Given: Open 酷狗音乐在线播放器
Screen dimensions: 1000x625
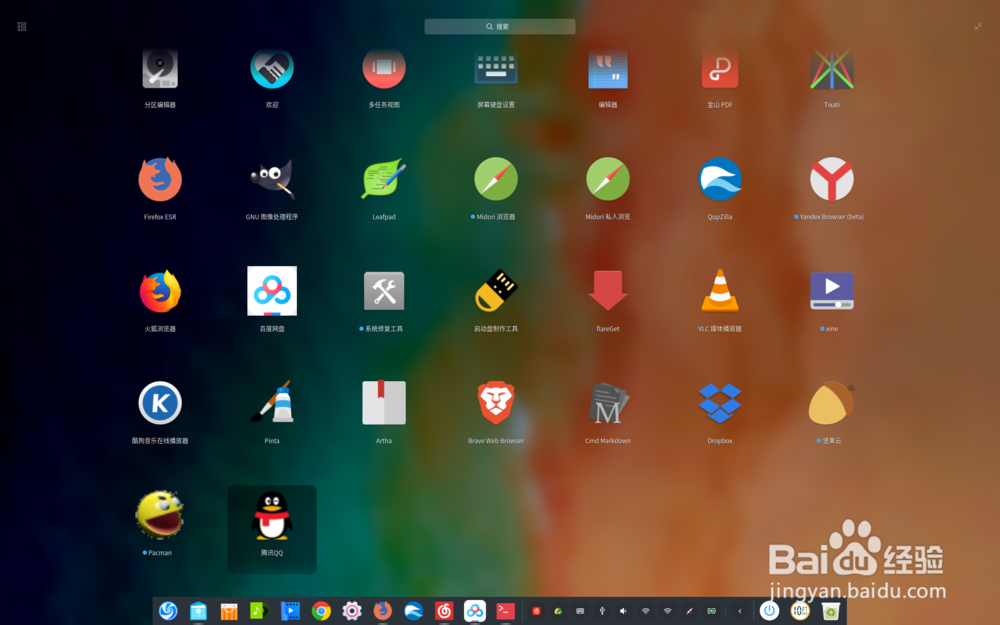Looking at the screenshot, I should (159, 403).
